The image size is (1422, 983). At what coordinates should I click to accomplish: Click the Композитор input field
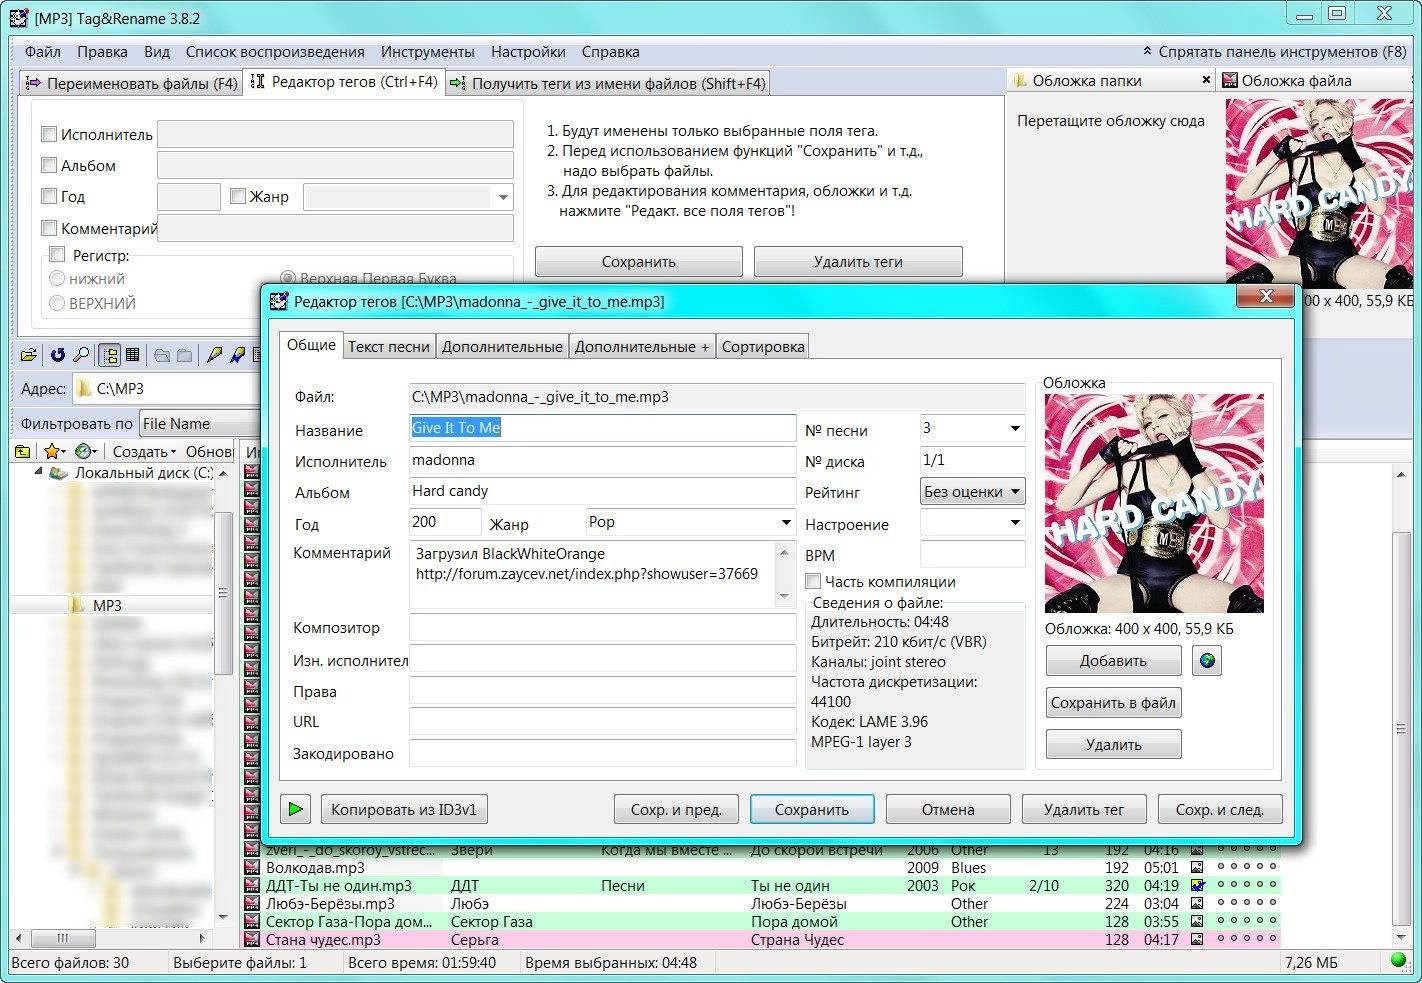point(602,628)
